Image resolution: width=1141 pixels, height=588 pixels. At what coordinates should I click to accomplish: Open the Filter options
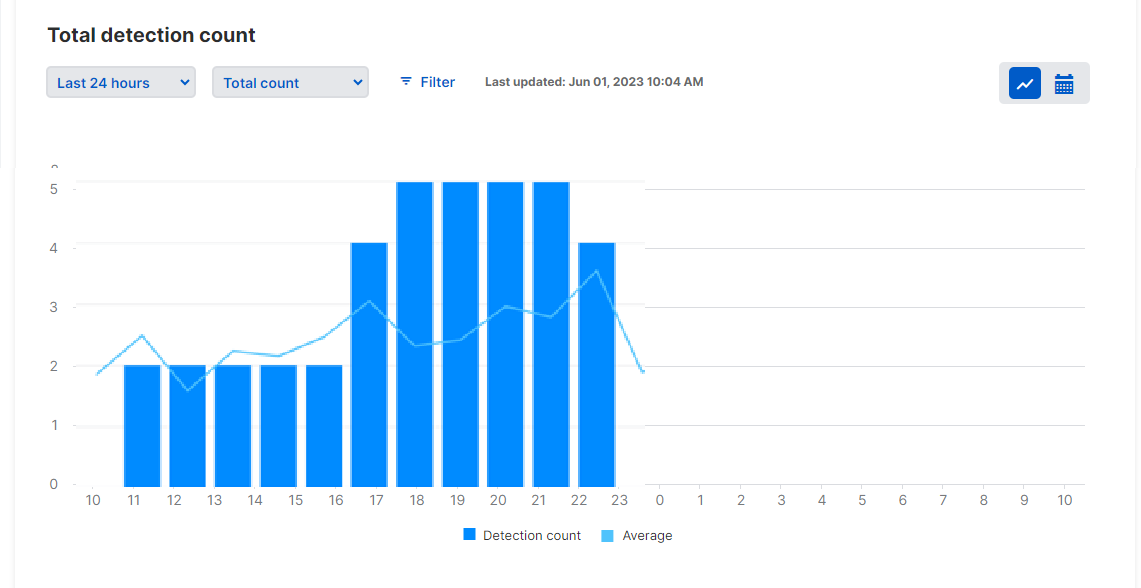click(427, 82)
